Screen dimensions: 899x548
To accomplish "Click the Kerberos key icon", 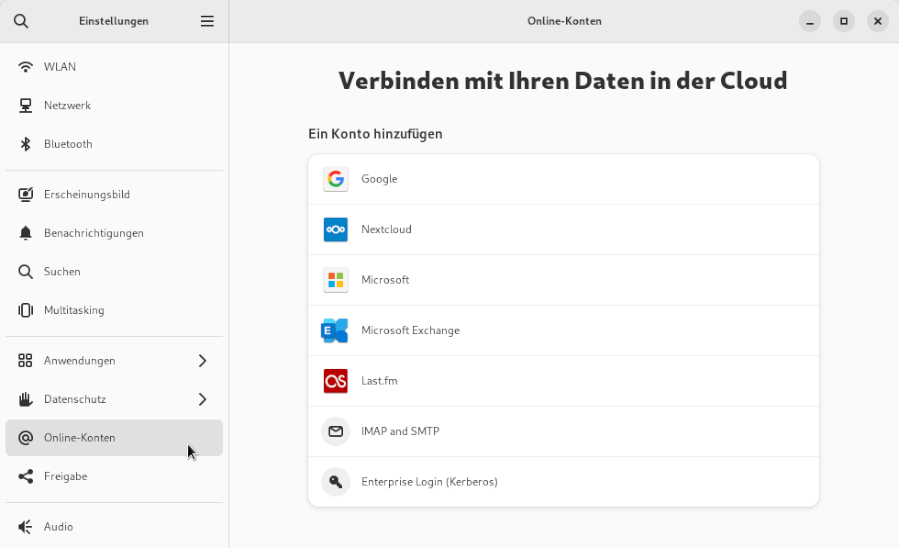I will click(x=335, y=482).
